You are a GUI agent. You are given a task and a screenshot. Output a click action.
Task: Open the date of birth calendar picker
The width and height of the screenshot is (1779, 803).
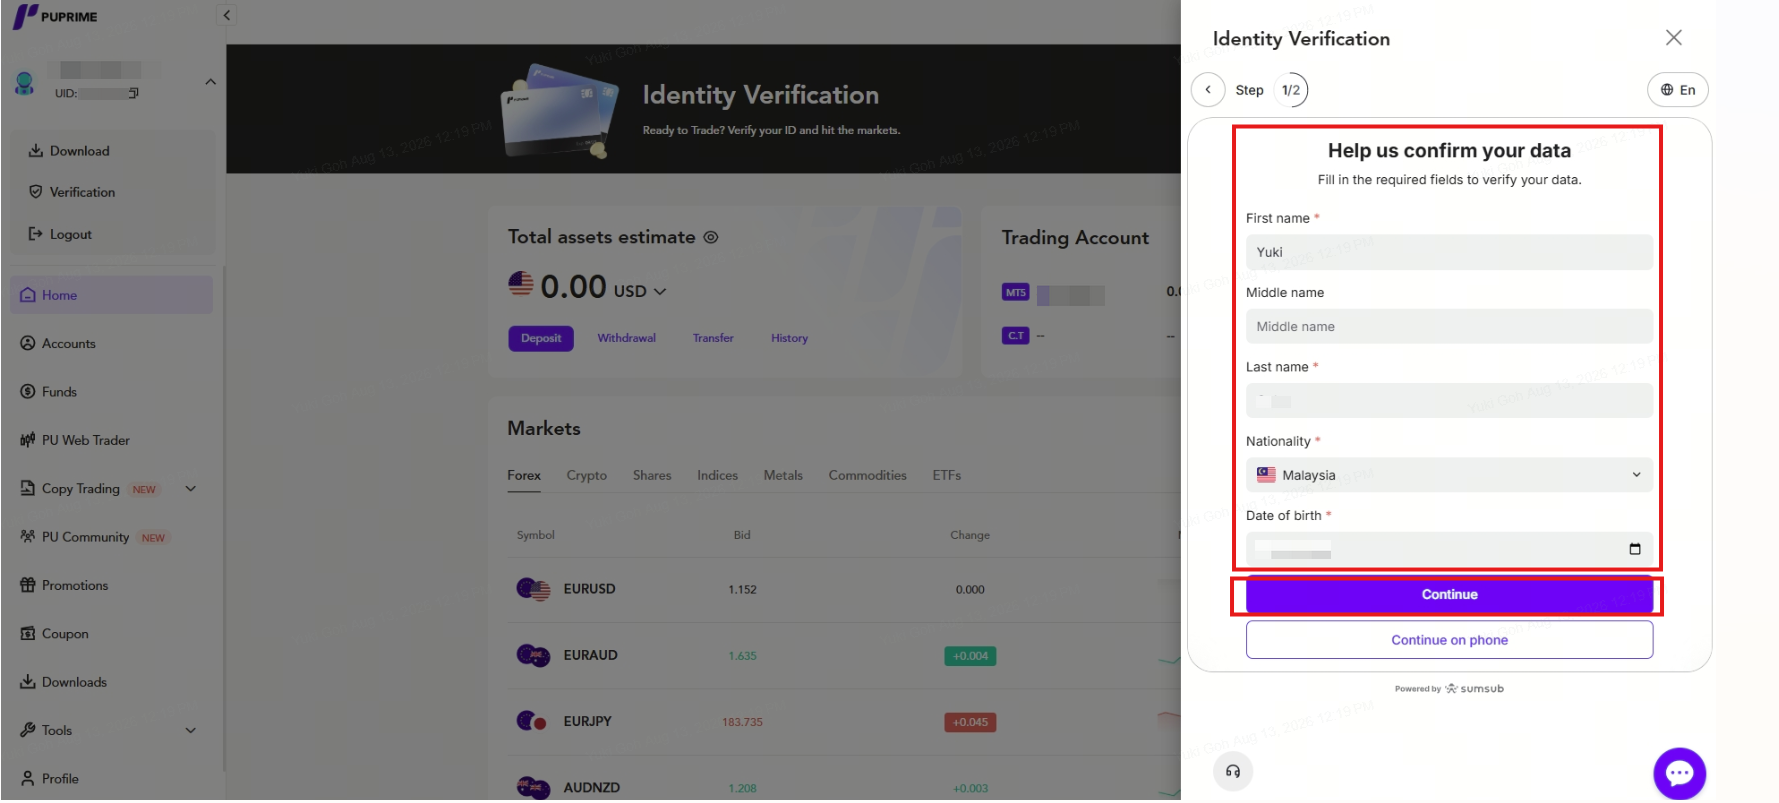[1635, 549]
